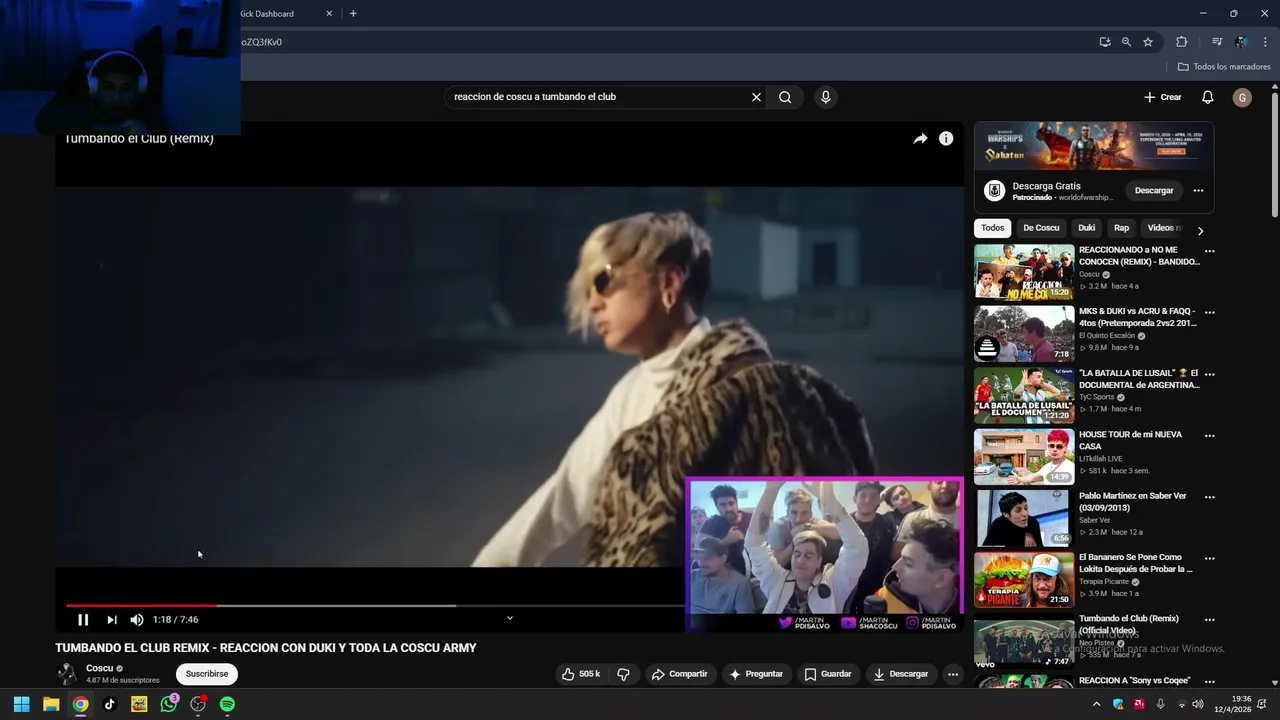
Task: Seek on the video progress bar
Action: click(x=375, y=605)
